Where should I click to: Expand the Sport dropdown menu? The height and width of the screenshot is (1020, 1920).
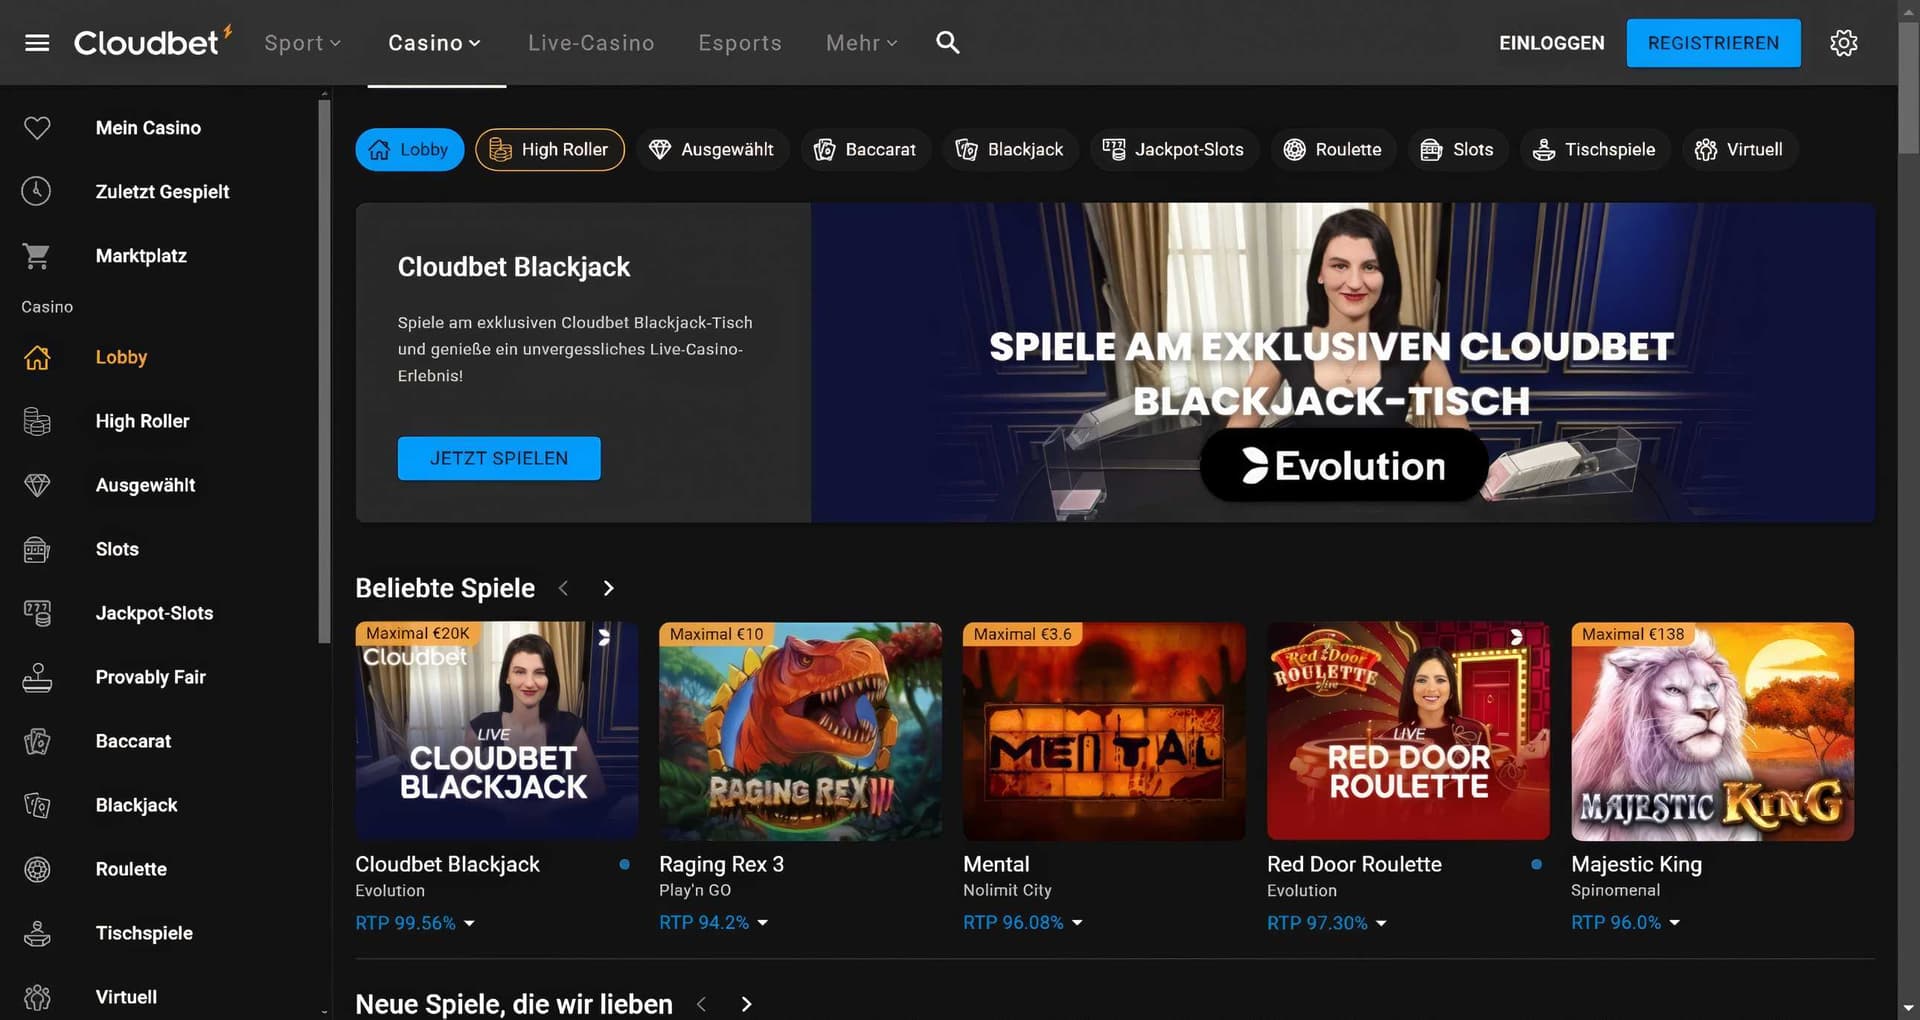point(302,42)
